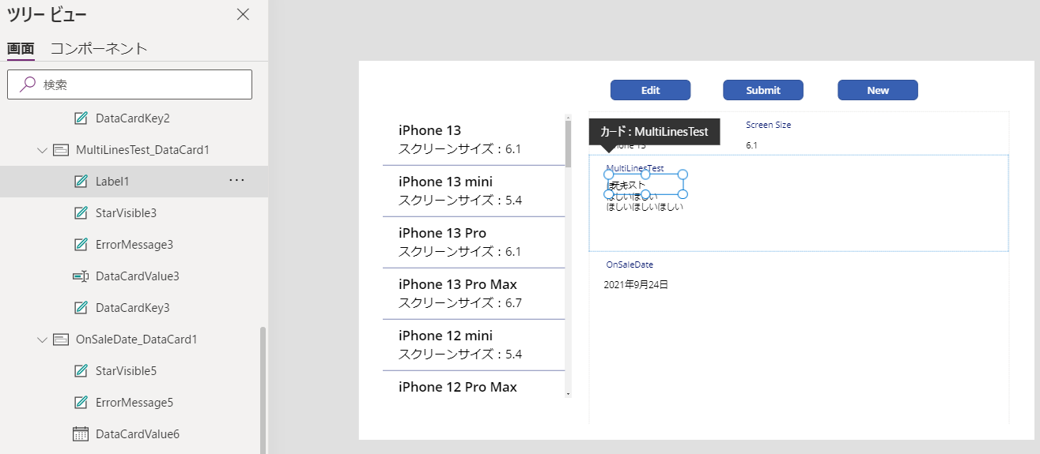Click the StarVisible3 label icon
This screenshot has height=454, width=1040.
81,213
